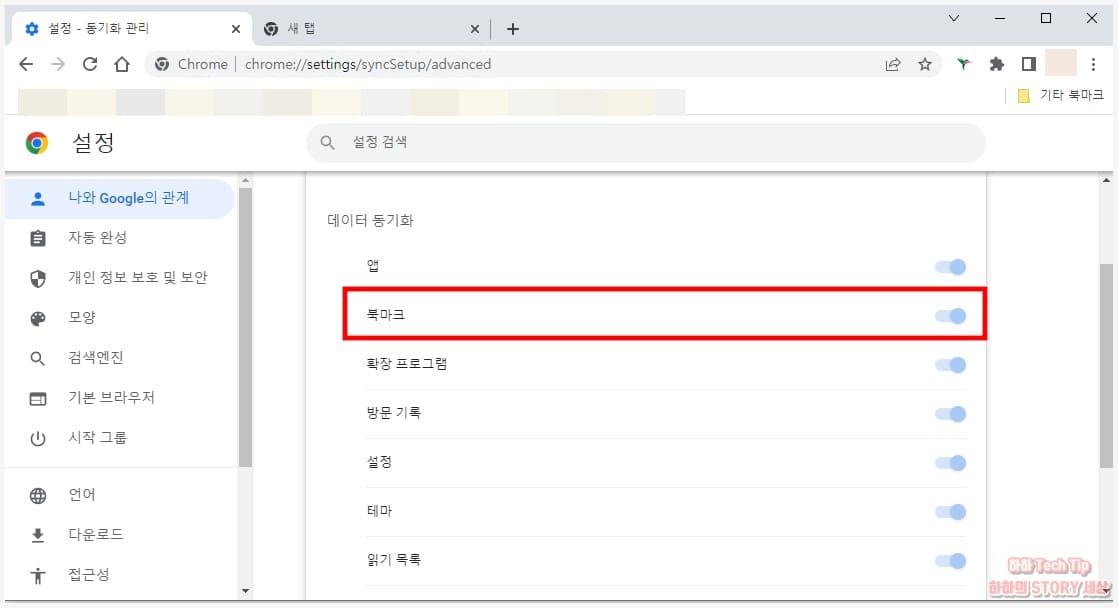
Task: Open the profile avatar menu
Action: click(x=1060, y=63)
